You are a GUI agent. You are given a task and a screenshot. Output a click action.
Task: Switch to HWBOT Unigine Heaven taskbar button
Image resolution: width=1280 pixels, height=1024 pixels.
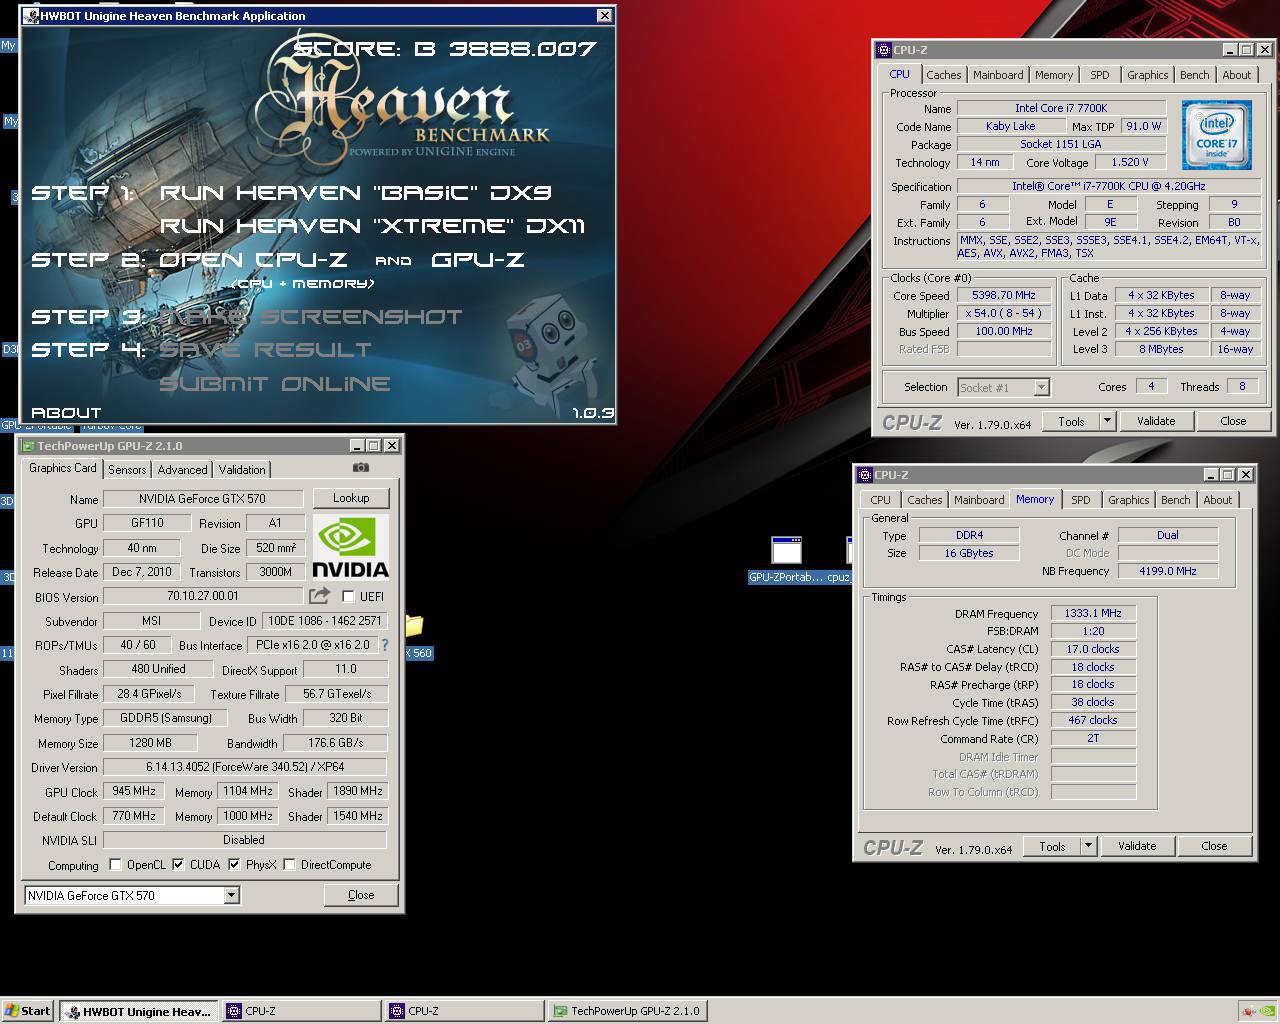pyautogui.click(x=139, y=1011)
